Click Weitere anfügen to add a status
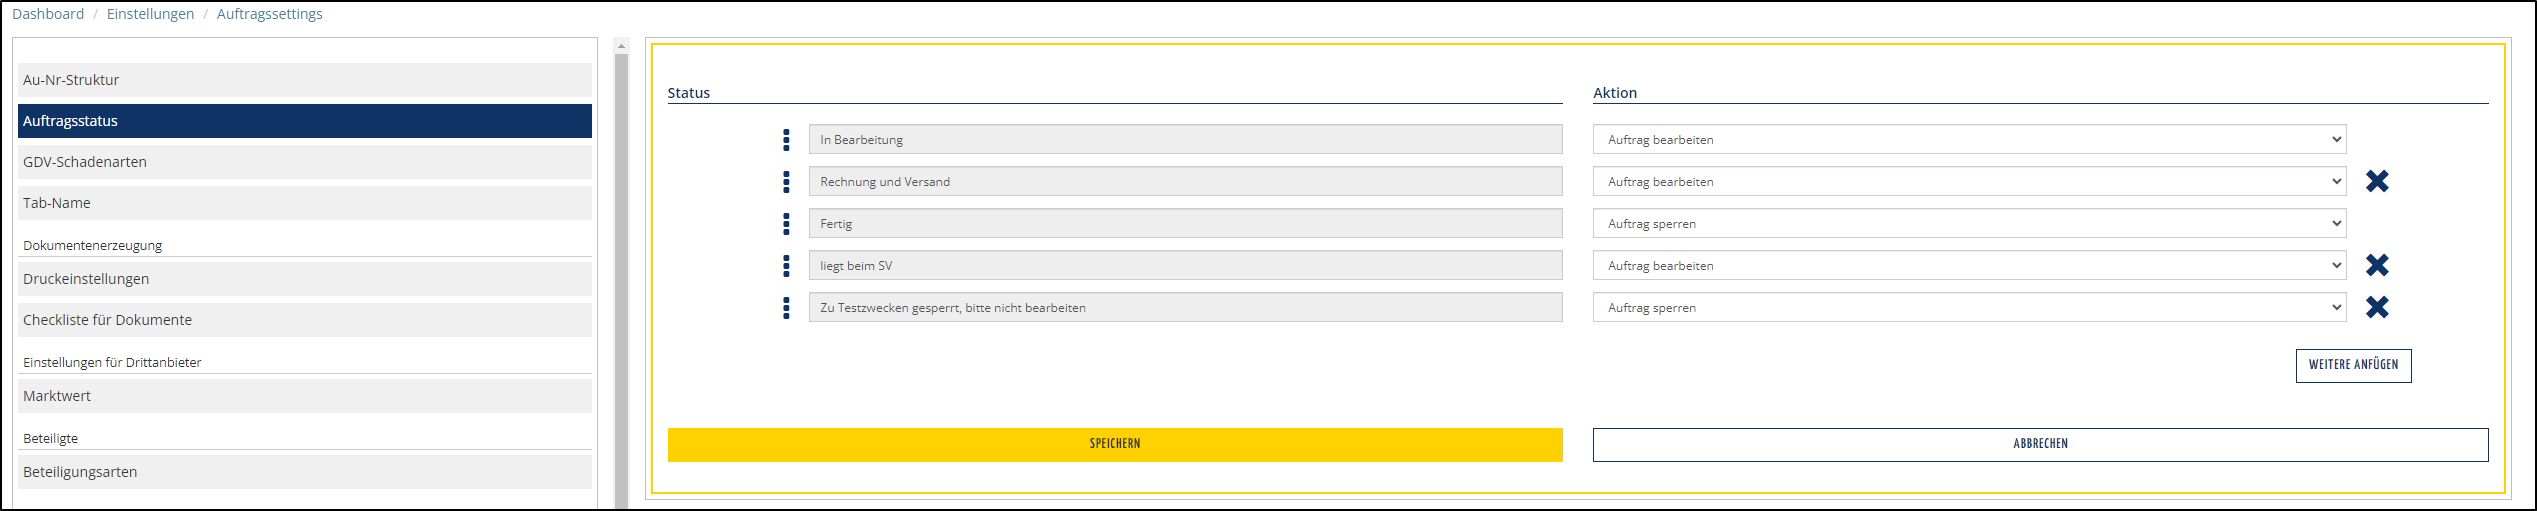Image resolution: width=2537 pixels, height=511 pixels. (2352, 365)
